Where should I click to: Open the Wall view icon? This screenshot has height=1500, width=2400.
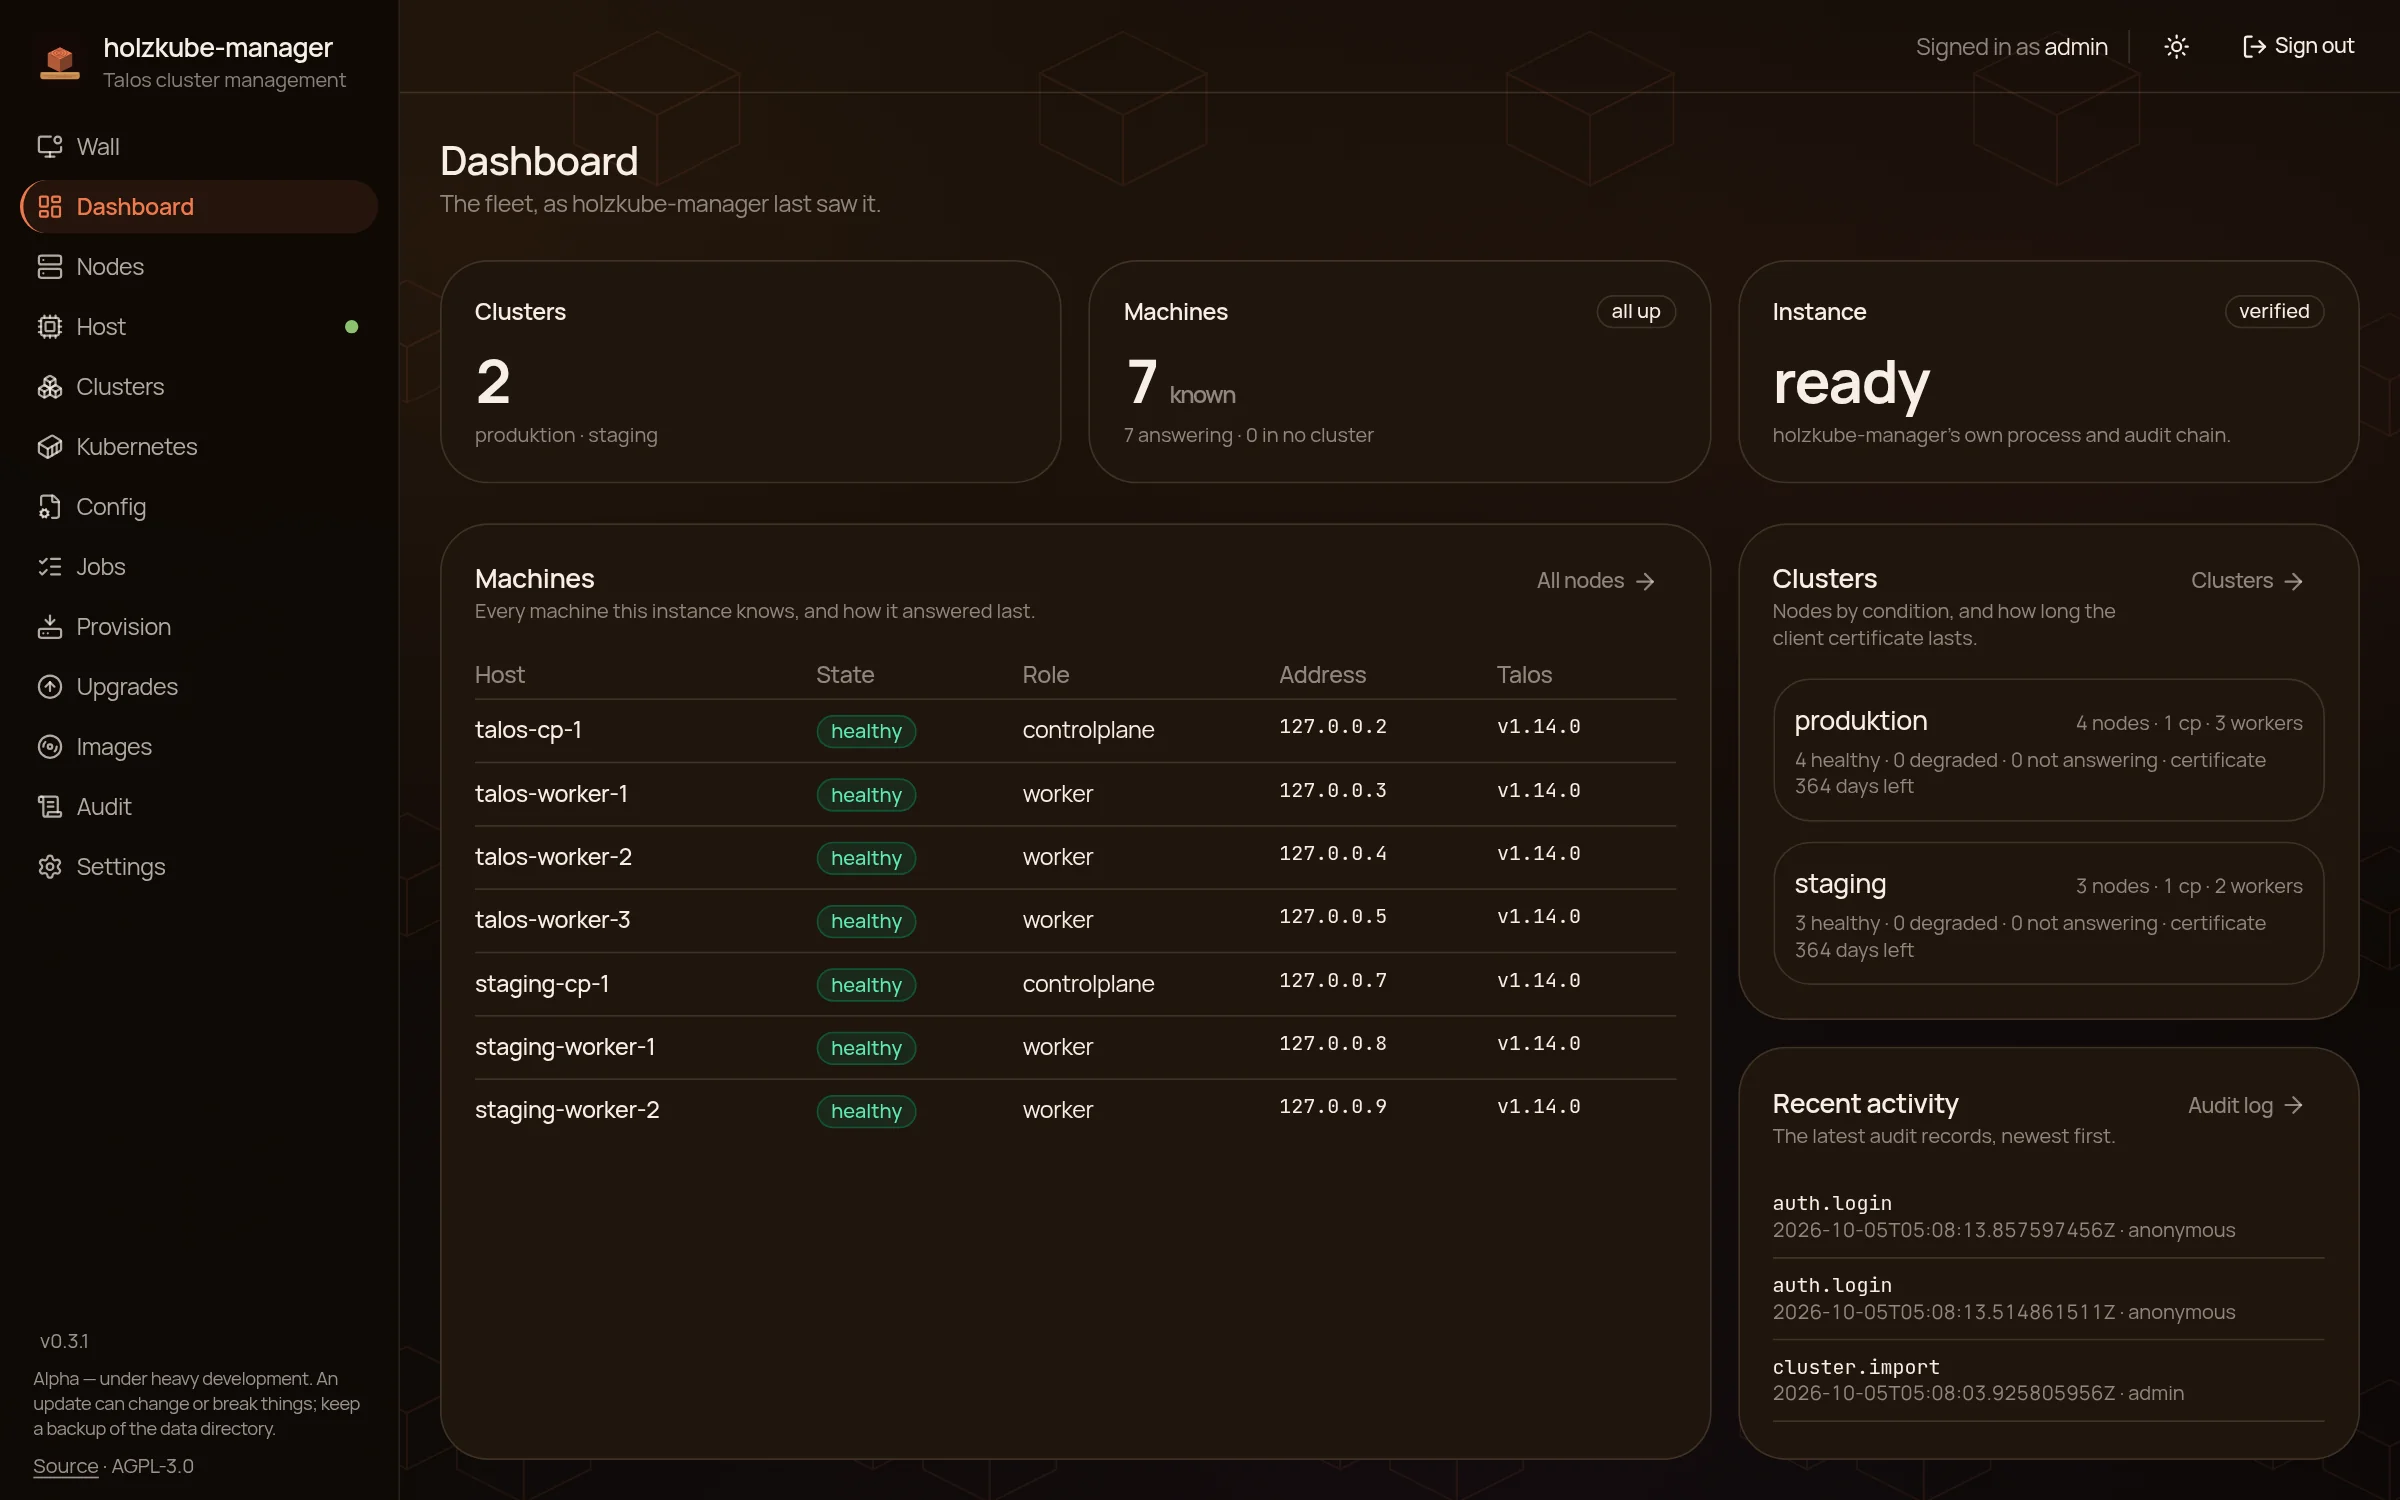click(49, 147)
